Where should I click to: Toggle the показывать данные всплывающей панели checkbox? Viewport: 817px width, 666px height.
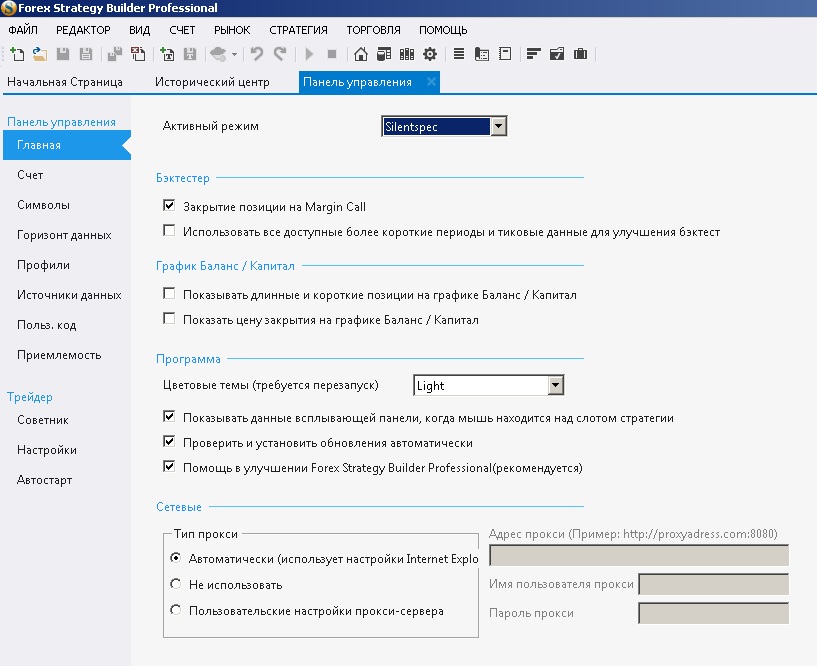(169, 416)
